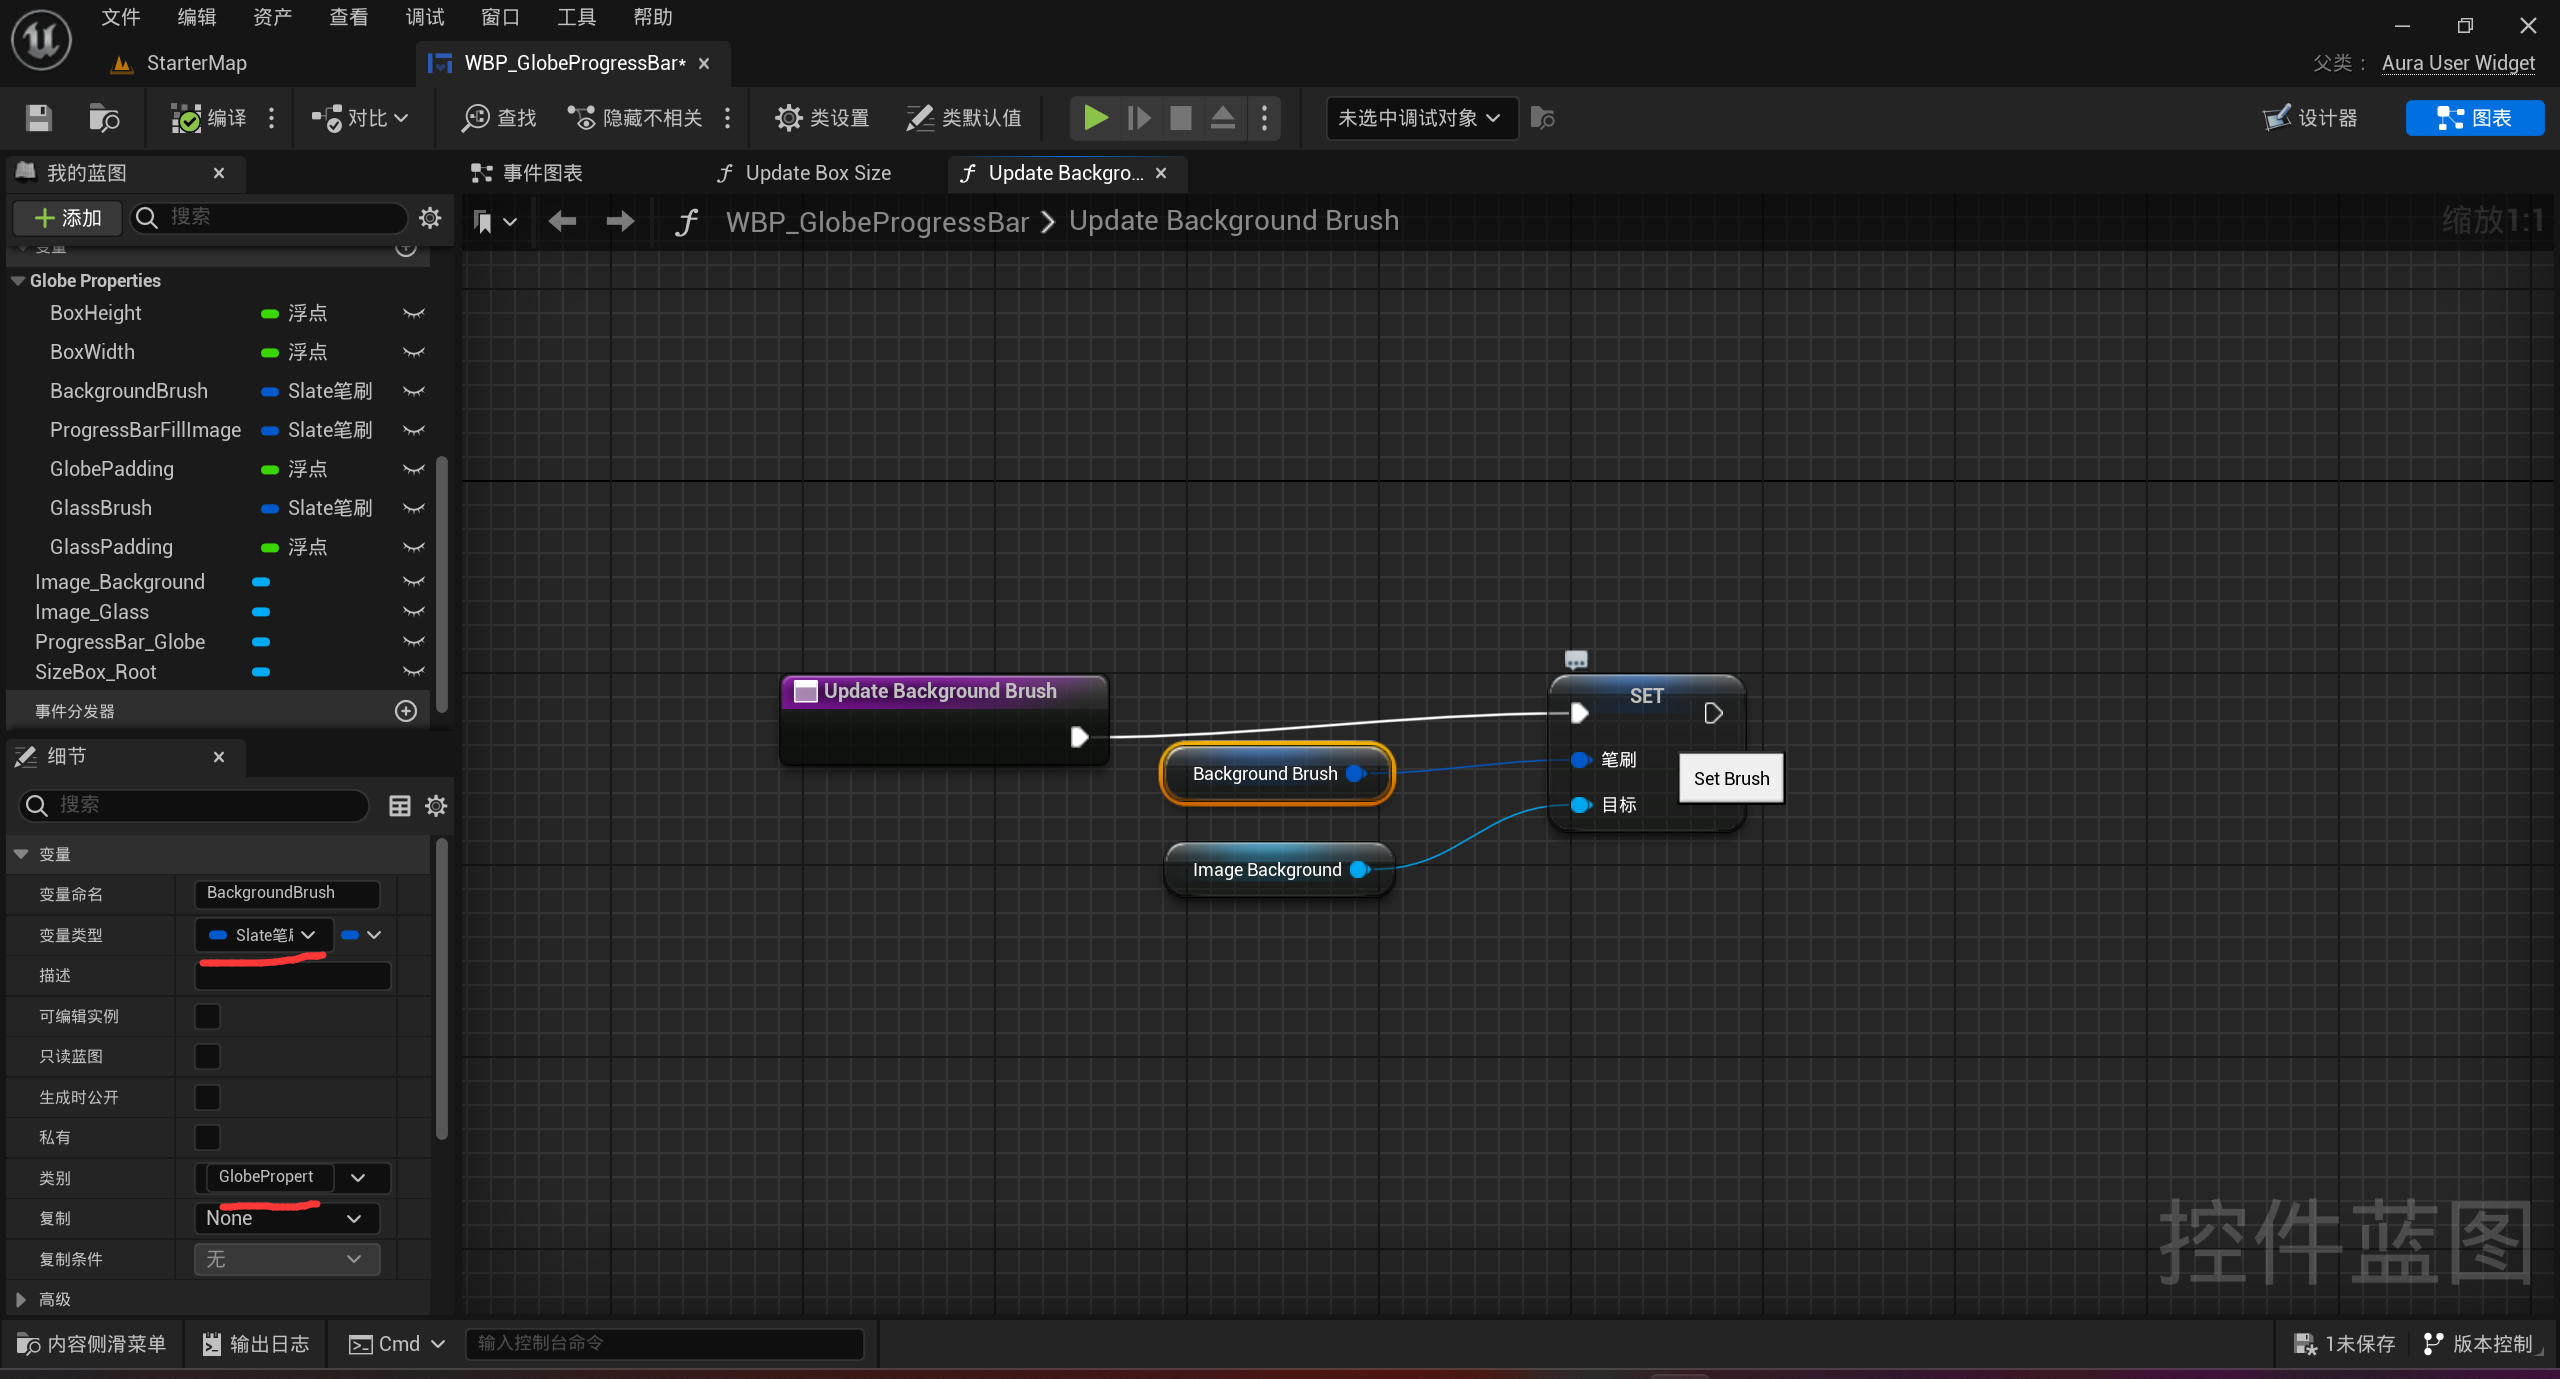Click the Details property matrix grid icon

[400, 805]
